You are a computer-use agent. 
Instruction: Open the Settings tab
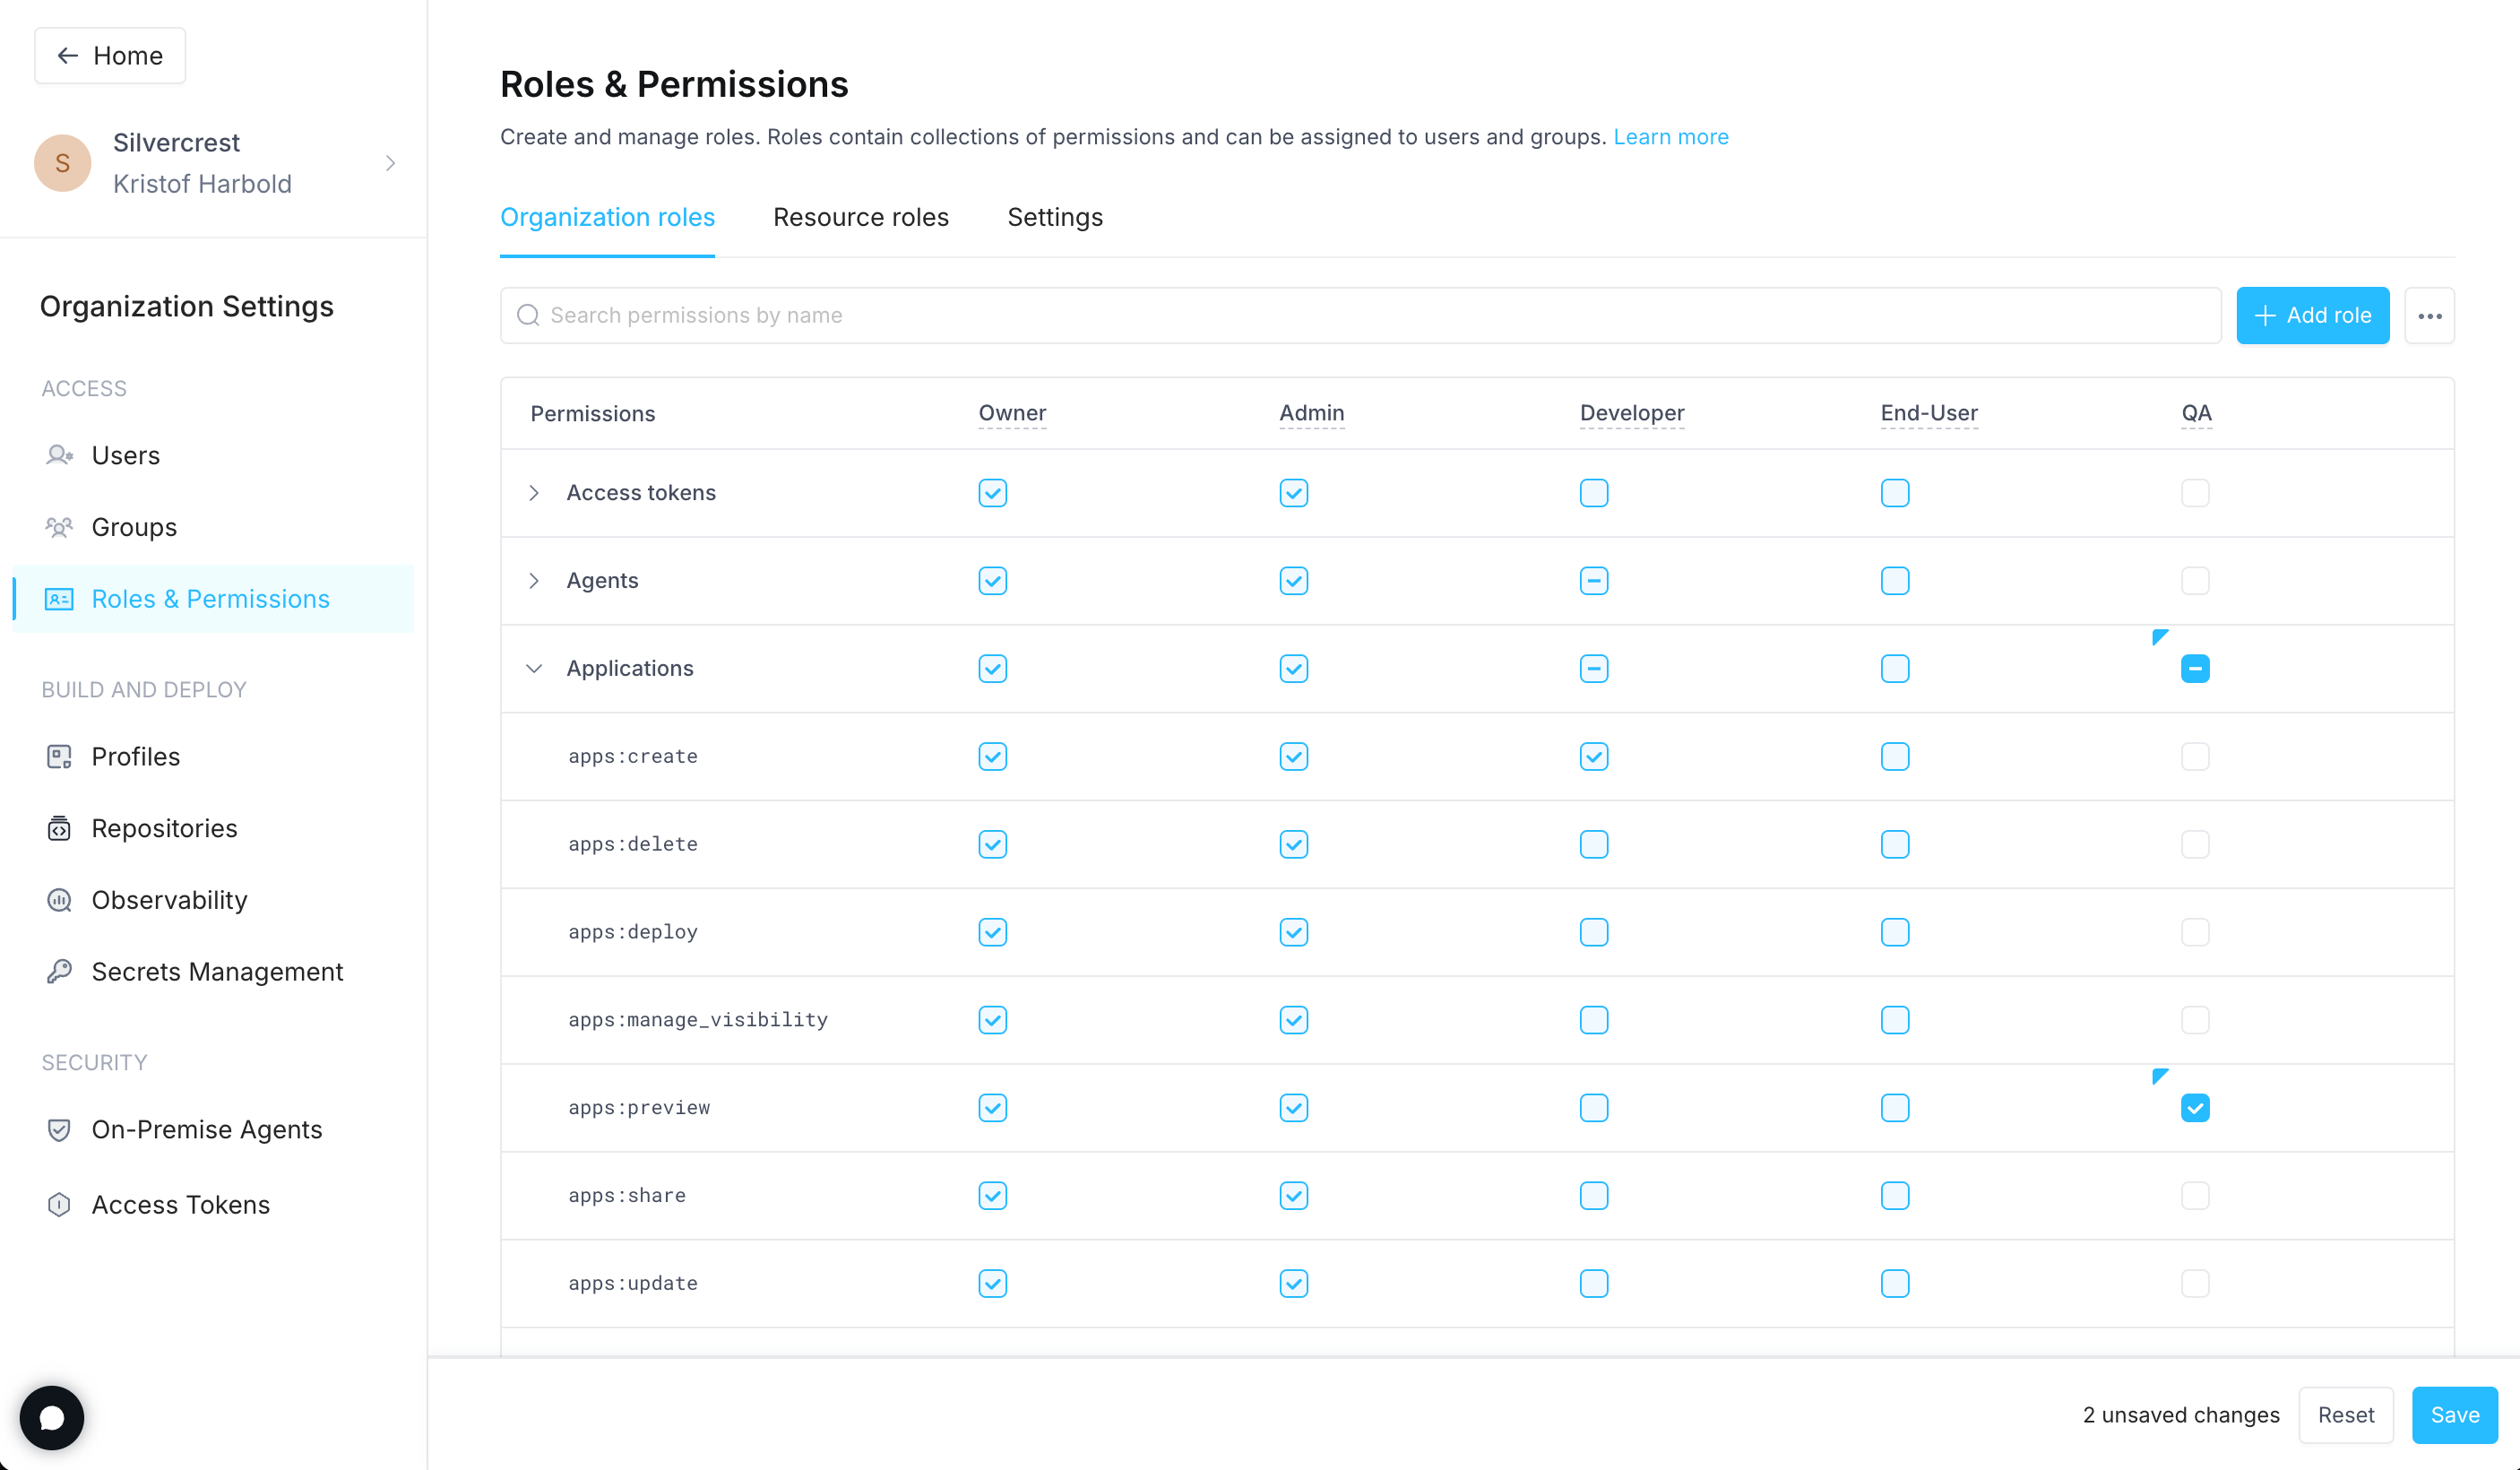pos(1054,217)
